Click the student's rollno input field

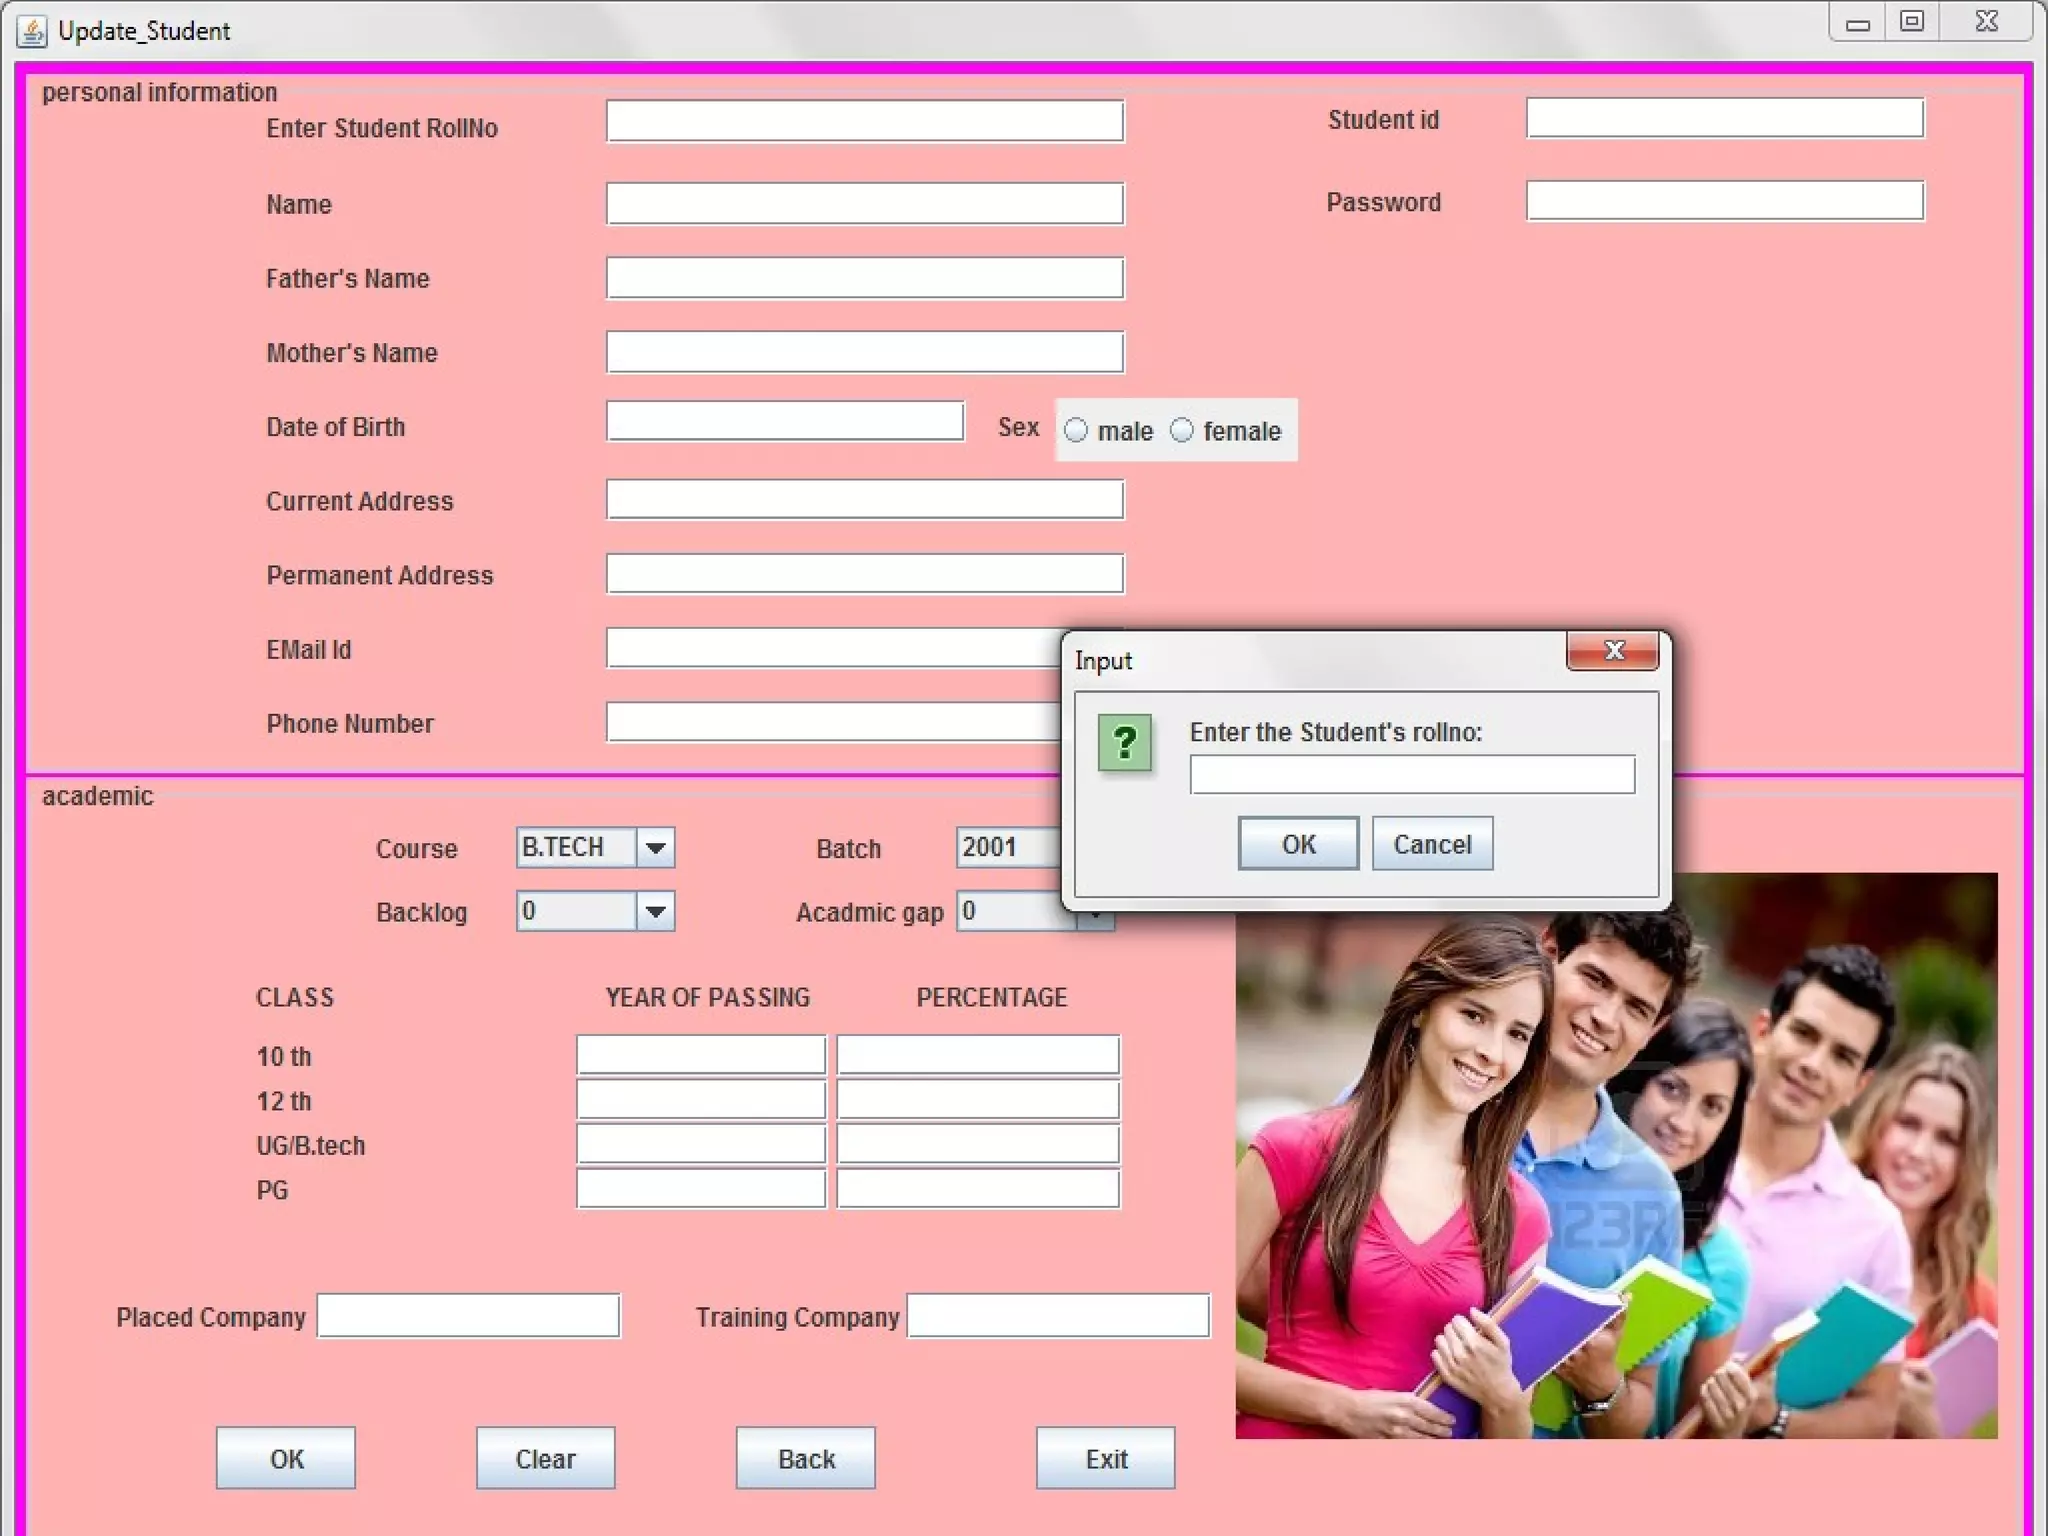(1411, 775)
